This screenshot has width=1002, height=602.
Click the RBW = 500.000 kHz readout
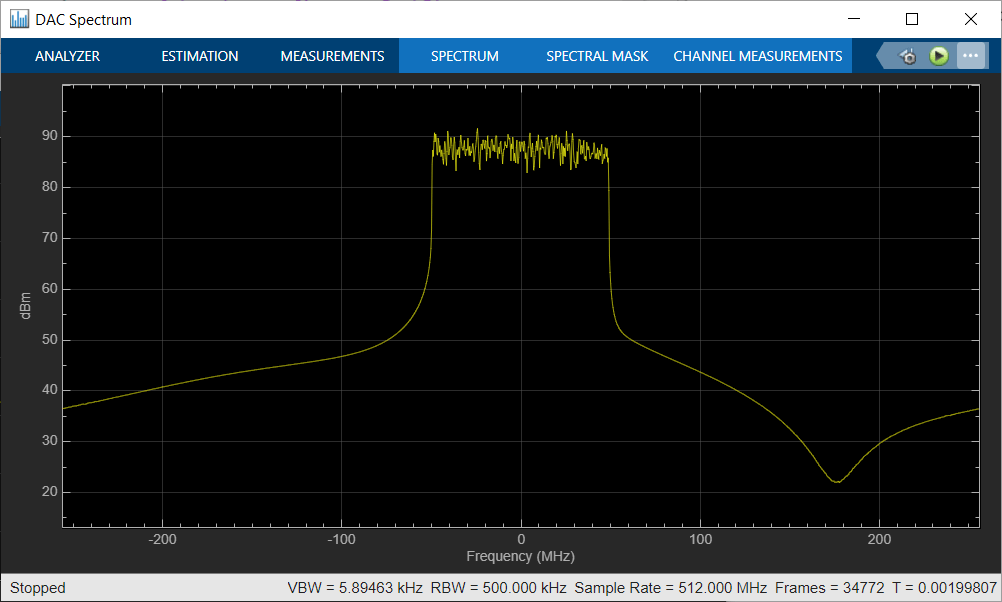(x=498, y=587)
